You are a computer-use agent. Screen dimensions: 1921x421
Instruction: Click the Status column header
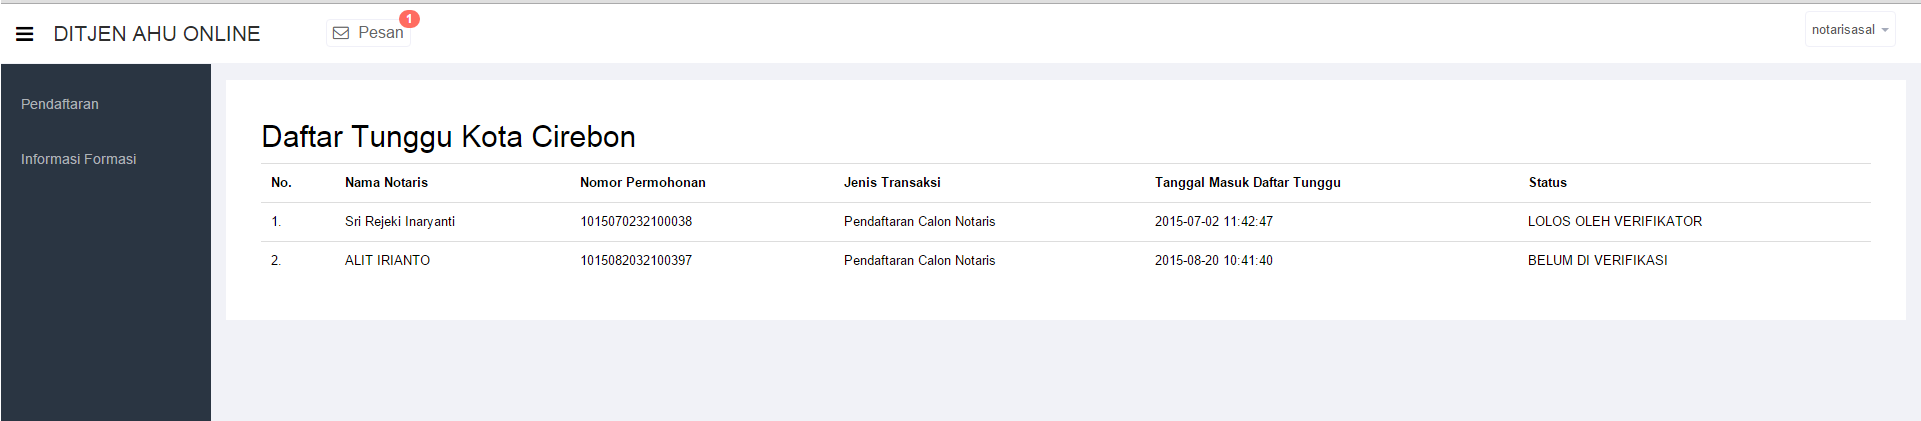click(x=1548, y=182)
